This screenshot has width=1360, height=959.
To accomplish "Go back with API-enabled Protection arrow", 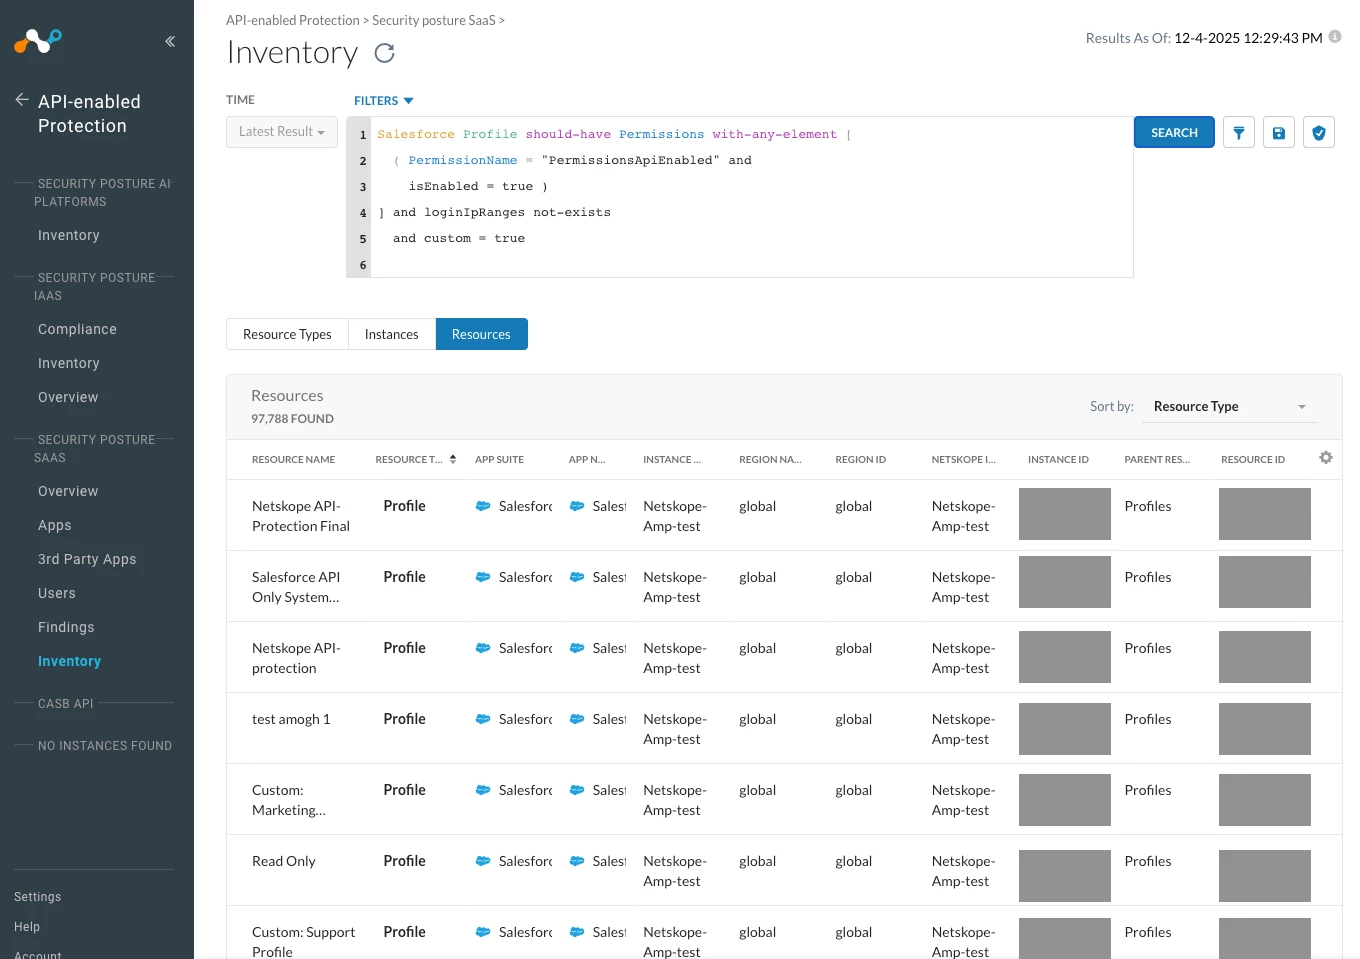I will (22, 100).
